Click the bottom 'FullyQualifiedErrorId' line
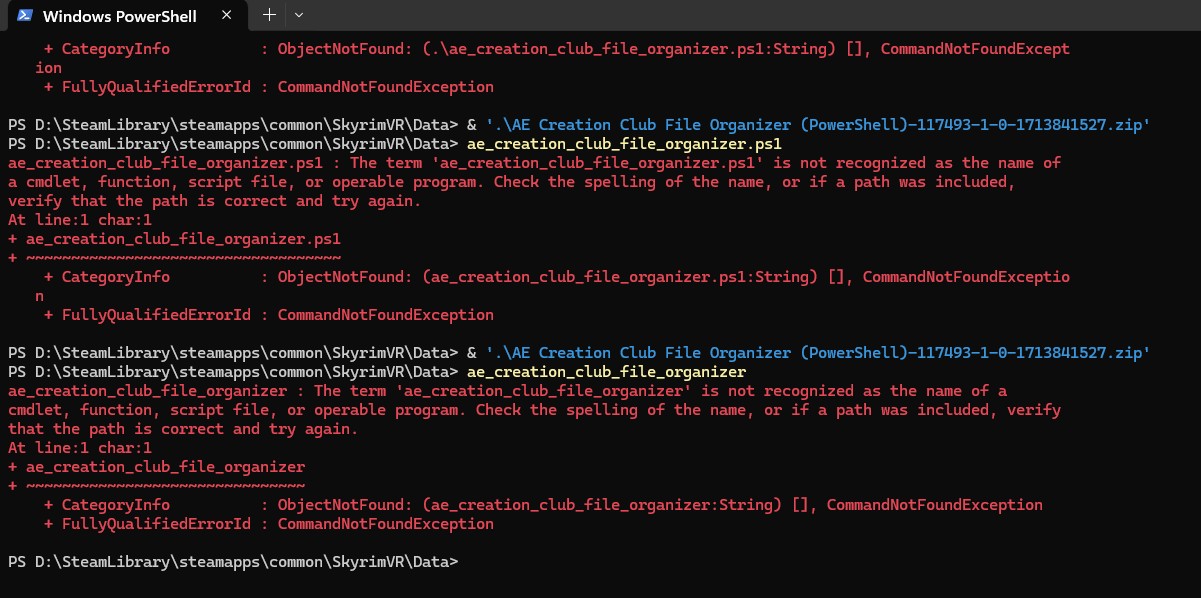This screenshot has height=598, width=1201. pos(269,524)
